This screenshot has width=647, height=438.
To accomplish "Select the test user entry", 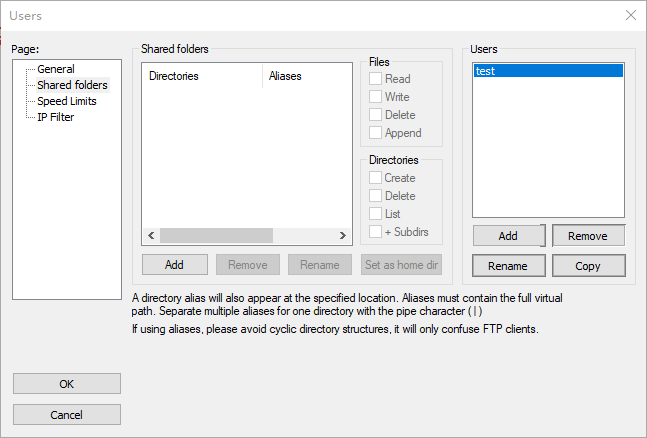I will pos(548,71).
